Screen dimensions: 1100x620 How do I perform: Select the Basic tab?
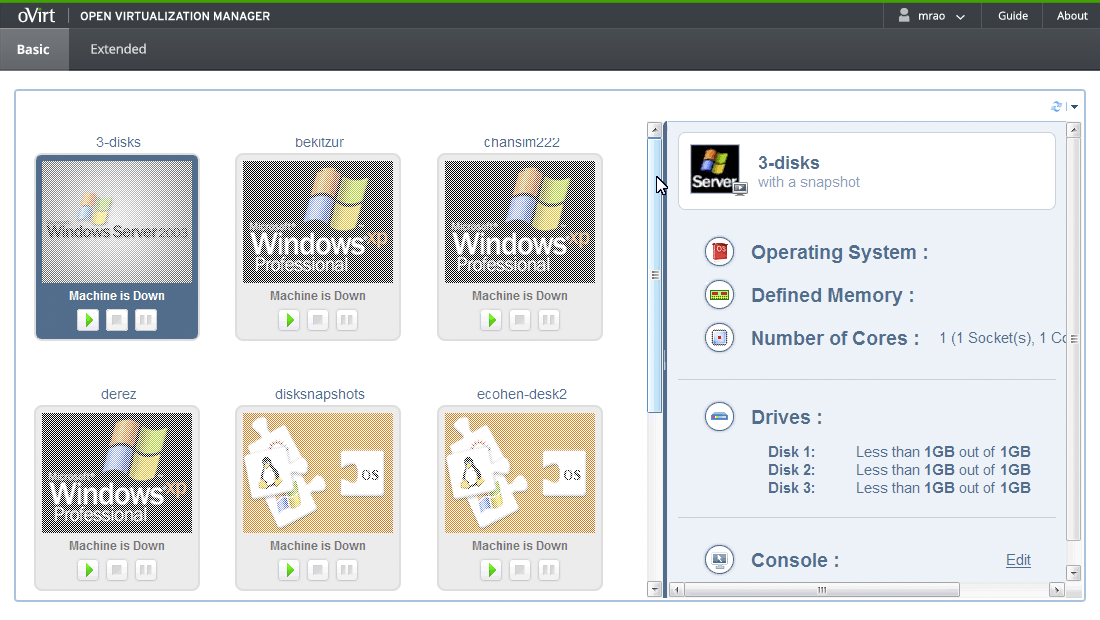33,49
